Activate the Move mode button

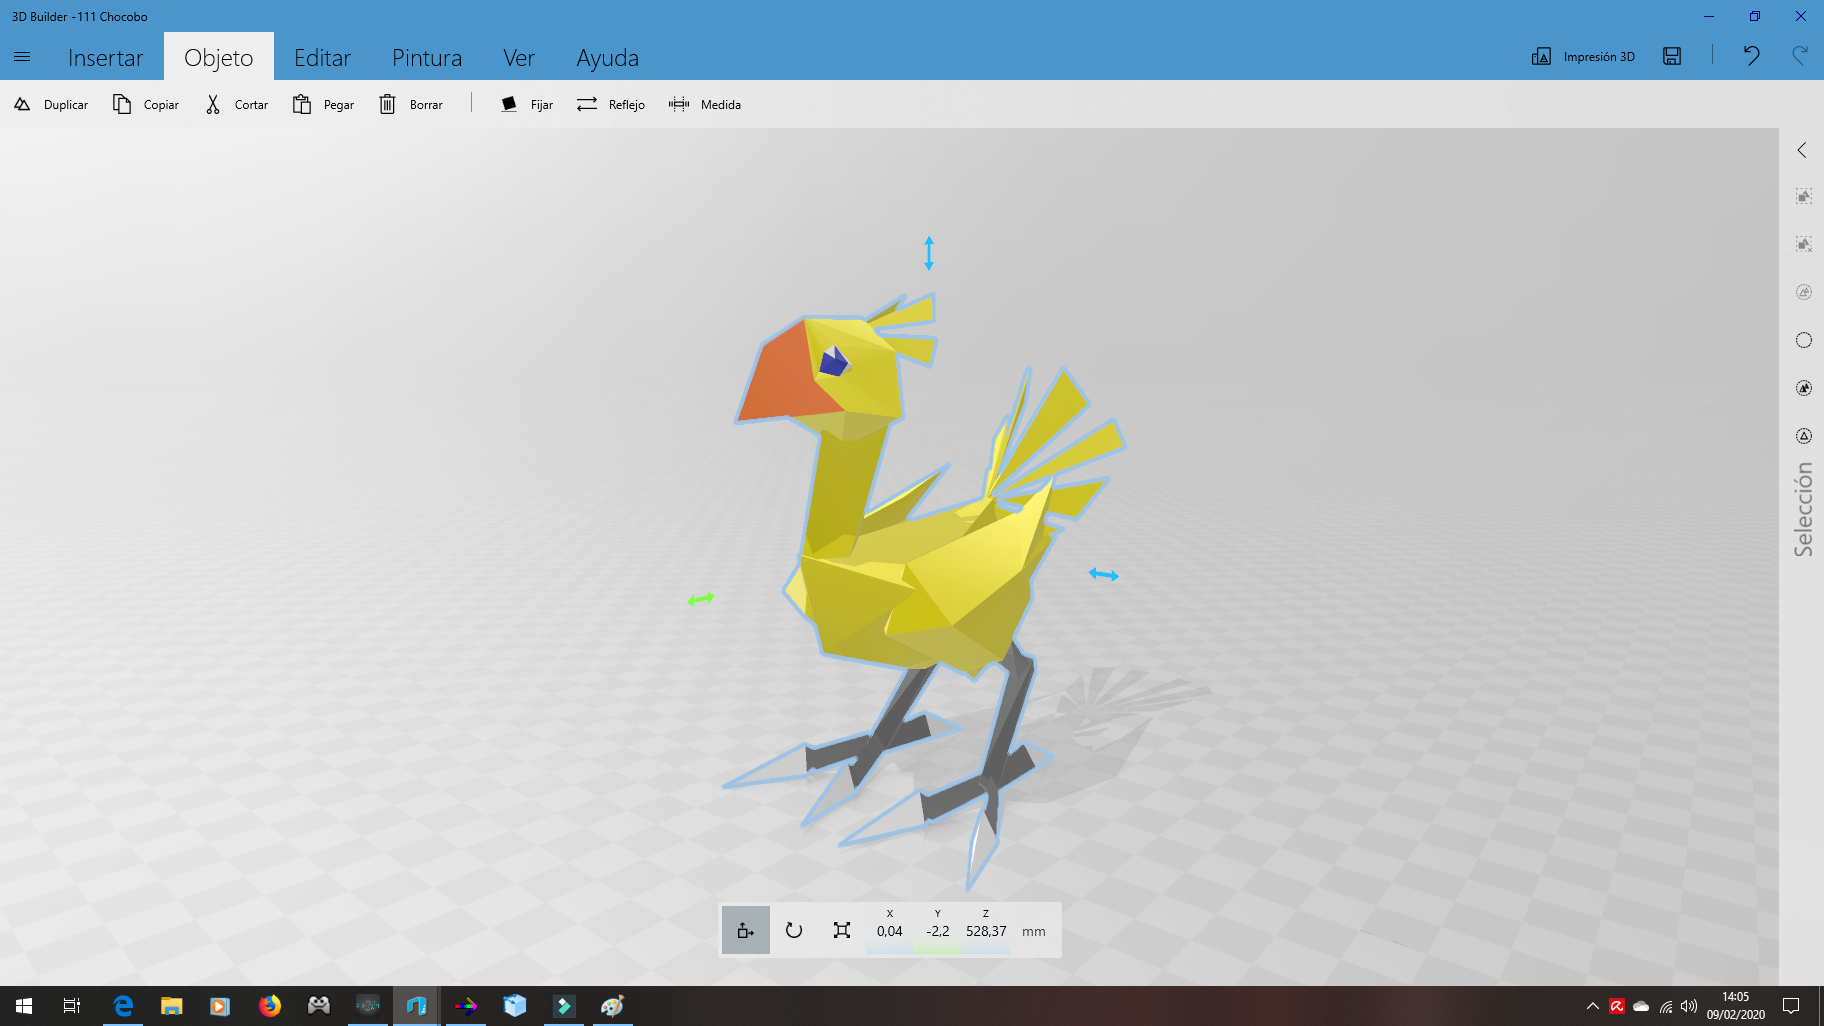[746, 930]
